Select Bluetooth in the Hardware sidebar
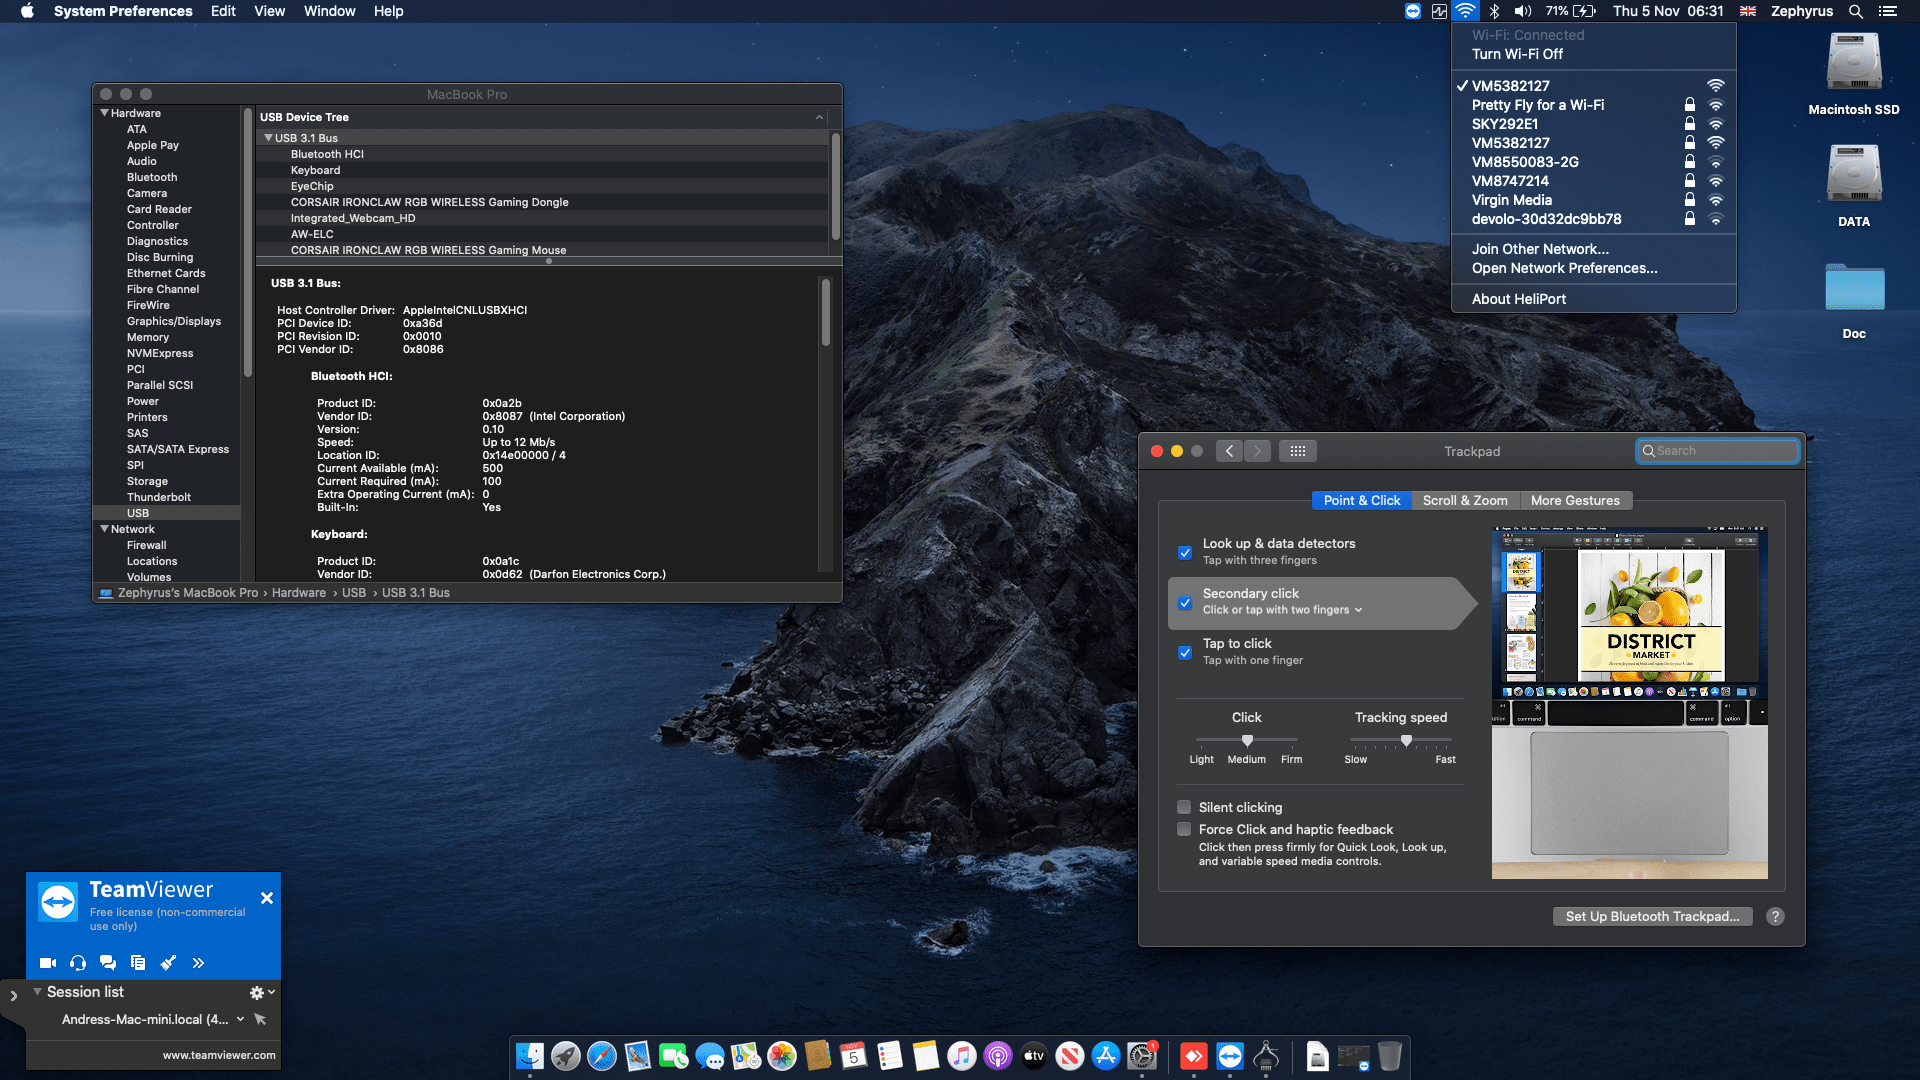This screenshot has height=1080, width=1920. pos(152,177)
